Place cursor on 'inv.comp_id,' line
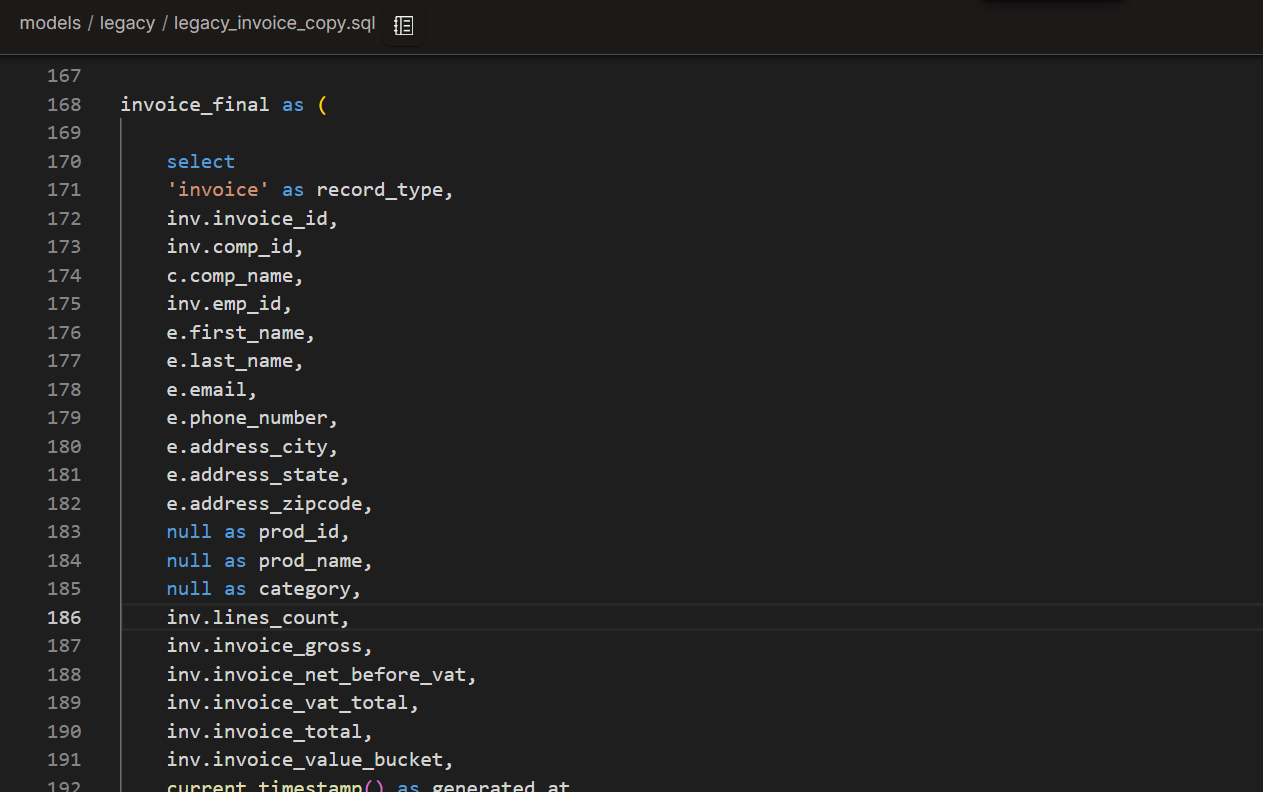1263x792 pixels. tap(235, 247)
